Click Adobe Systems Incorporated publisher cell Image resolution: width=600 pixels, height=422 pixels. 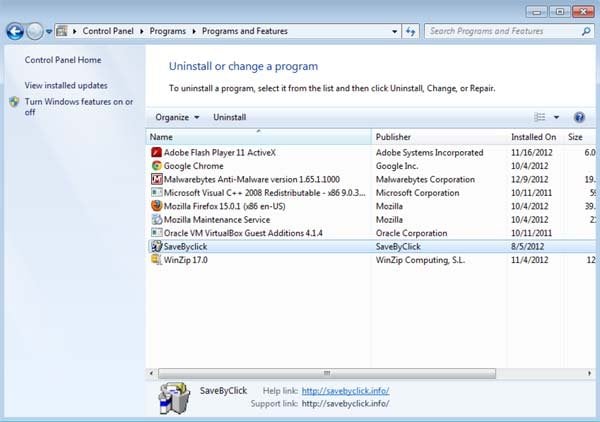pos(429,153)
